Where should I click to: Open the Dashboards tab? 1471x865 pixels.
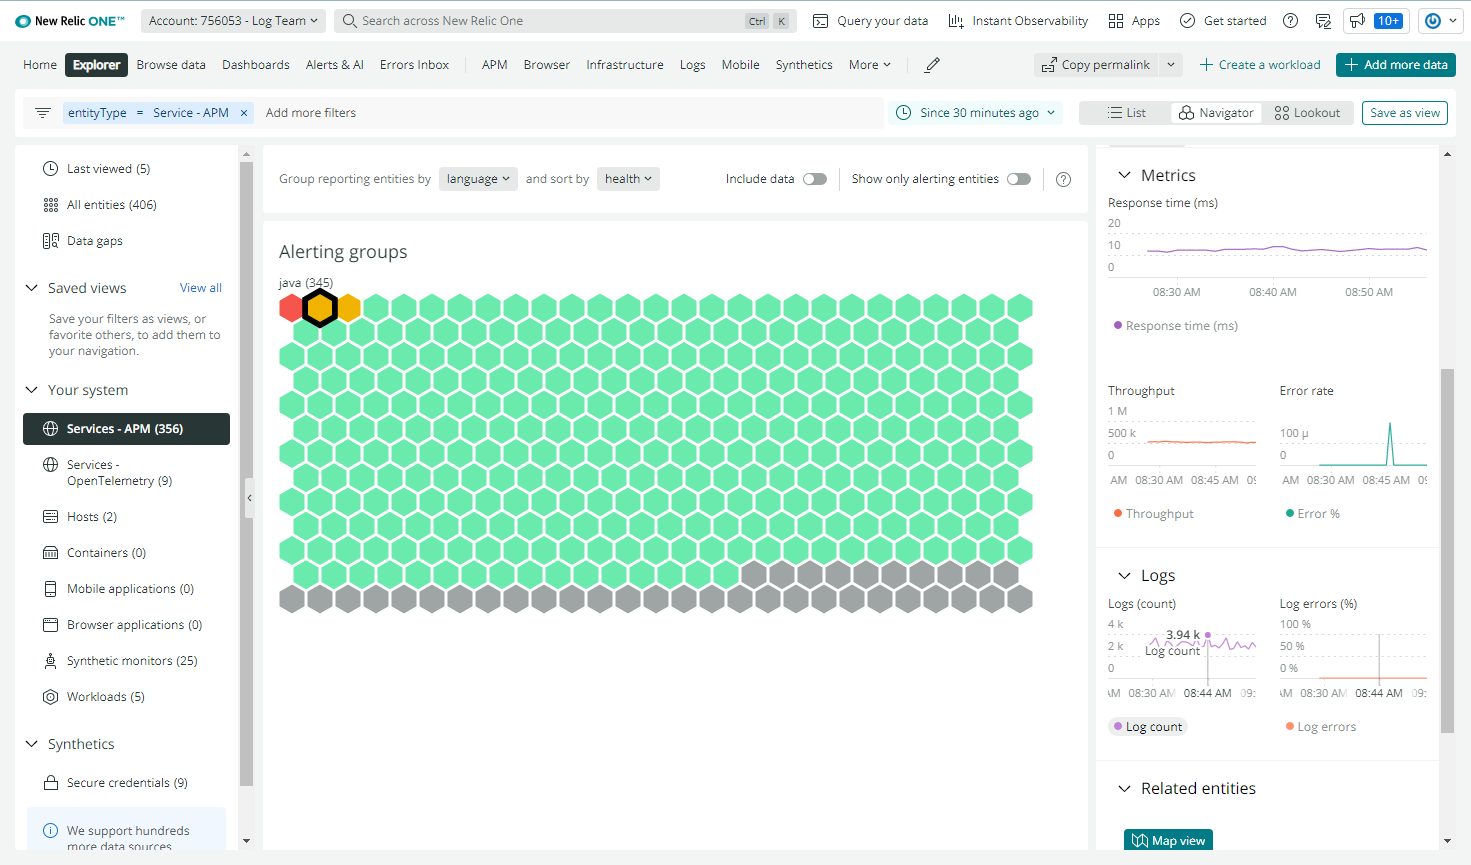[x=256, y=65]
